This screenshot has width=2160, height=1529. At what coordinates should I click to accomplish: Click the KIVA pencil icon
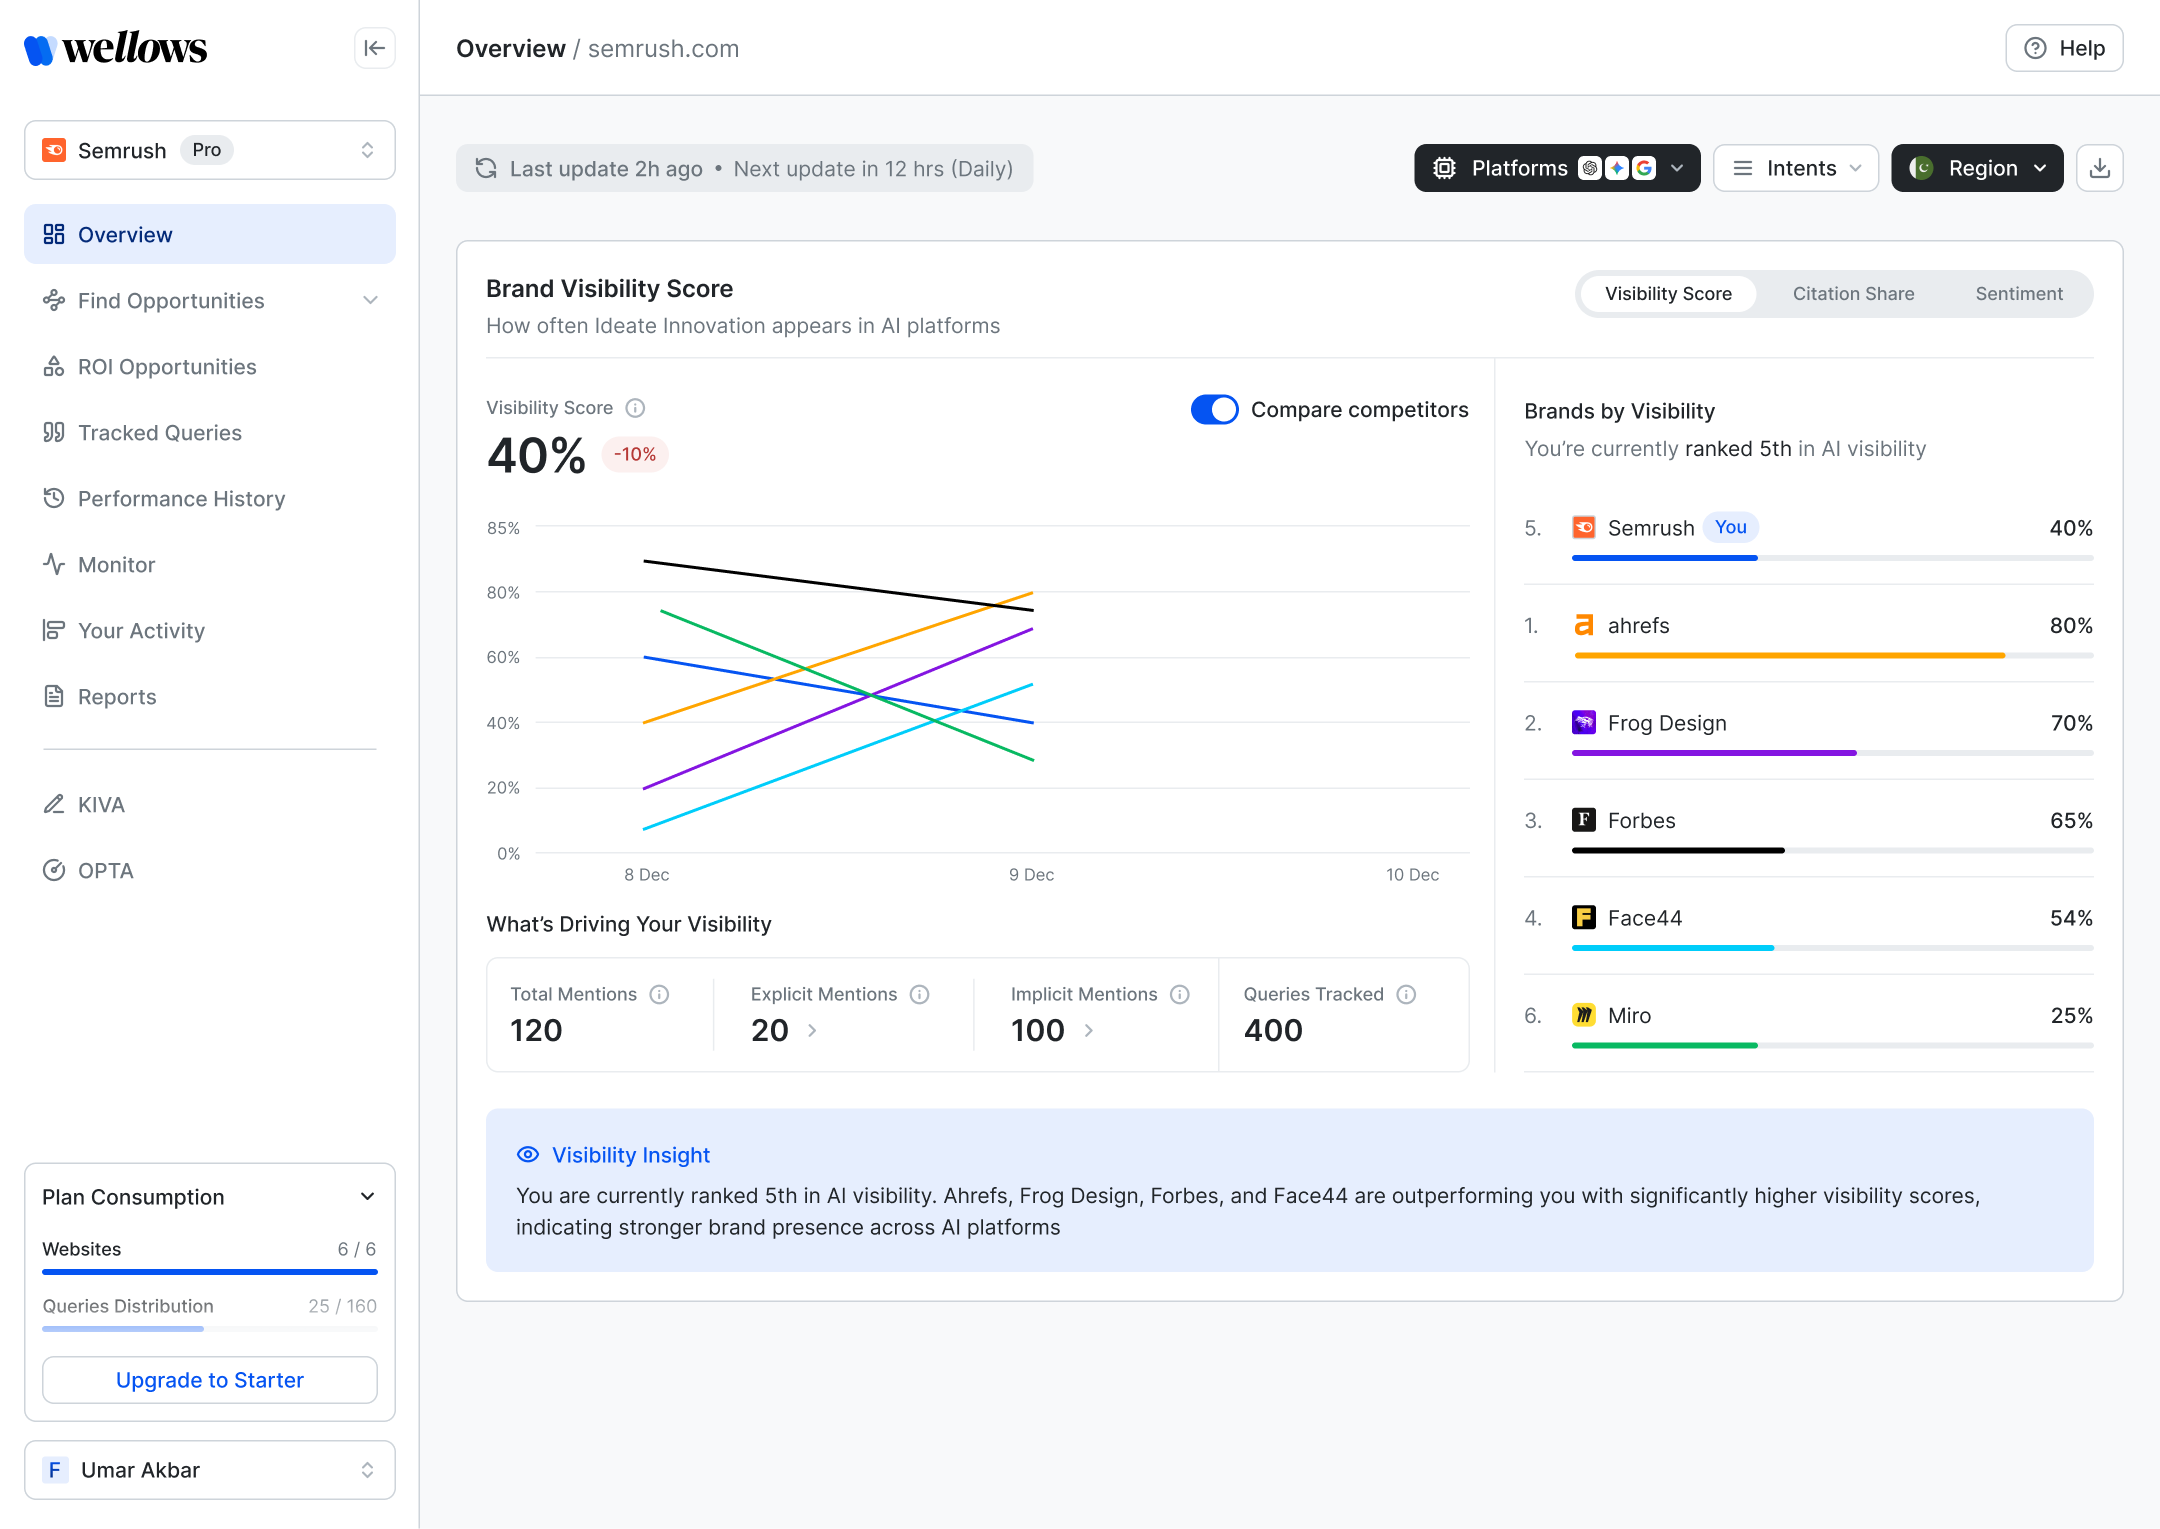pos(54,804)
